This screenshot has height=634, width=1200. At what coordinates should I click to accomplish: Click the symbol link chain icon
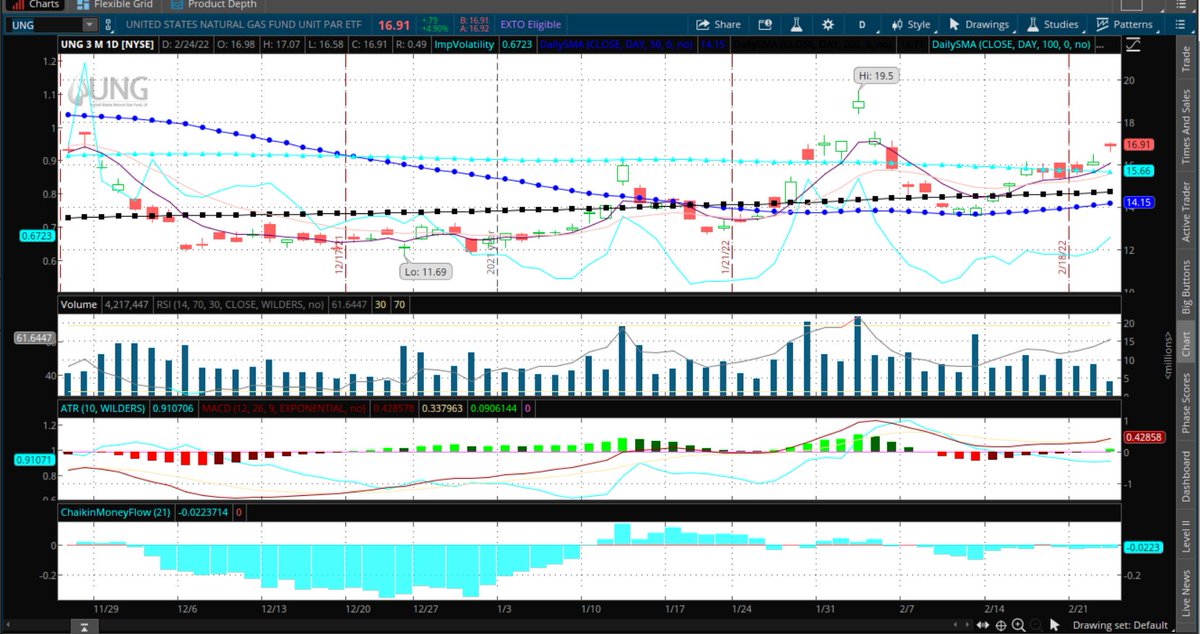tap(108, 24)
